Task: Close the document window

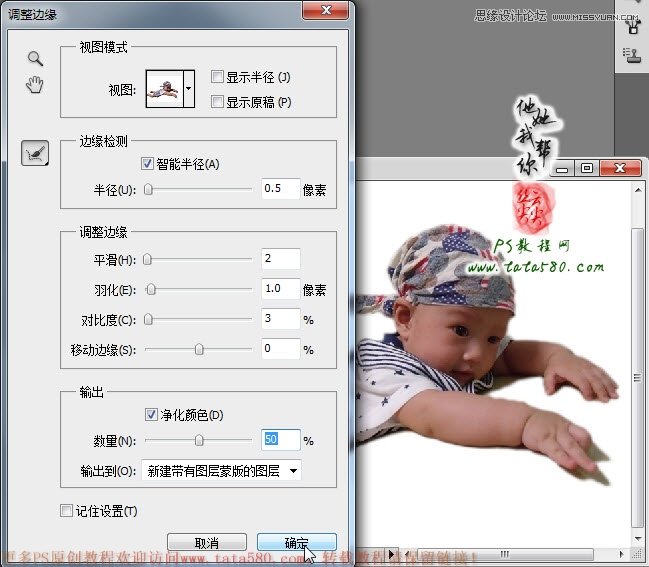Action: pyautogui.click(x=620, y=168)
